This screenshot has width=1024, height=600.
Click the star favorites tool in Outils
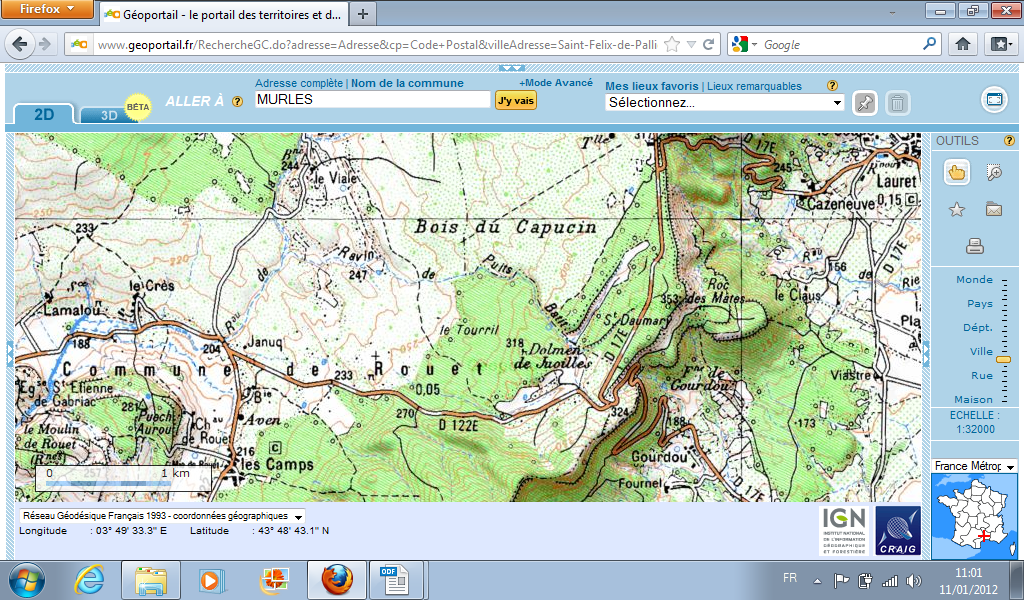pyautogui.click(x=957, y=210)
